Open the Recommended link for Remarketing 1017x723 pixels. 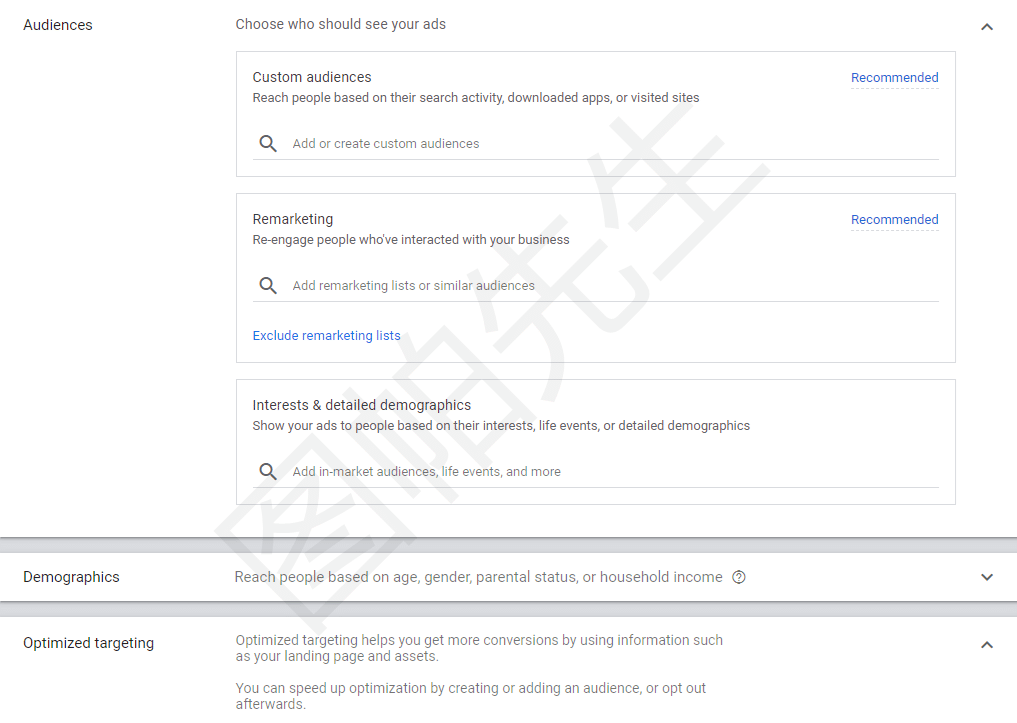point(894,220)
